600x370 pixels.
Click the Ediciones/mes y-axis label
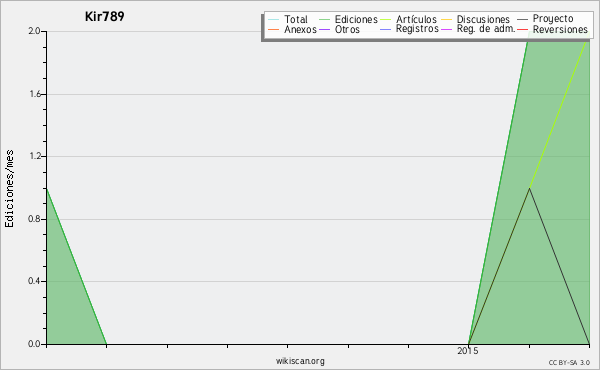9,189
